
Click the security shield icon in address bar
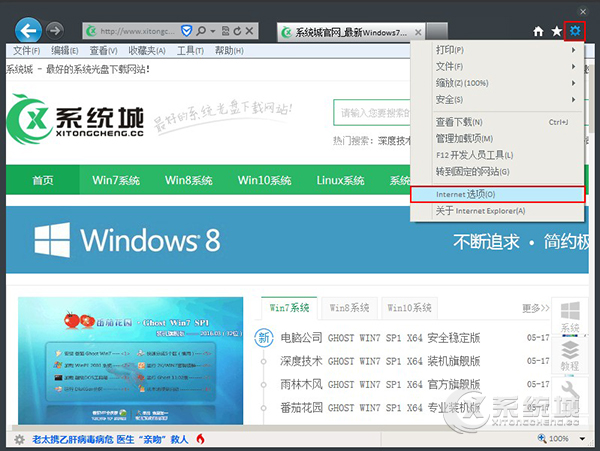[186, 31]
